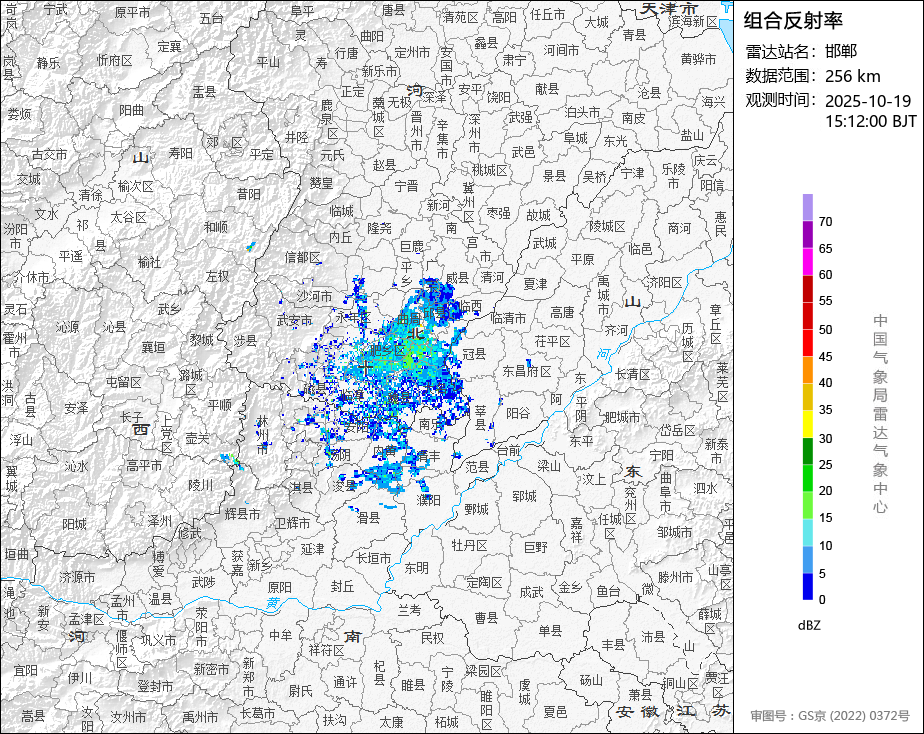Click the 定陶区 map label
924x734 pixels.
click(x=485, y=582)
